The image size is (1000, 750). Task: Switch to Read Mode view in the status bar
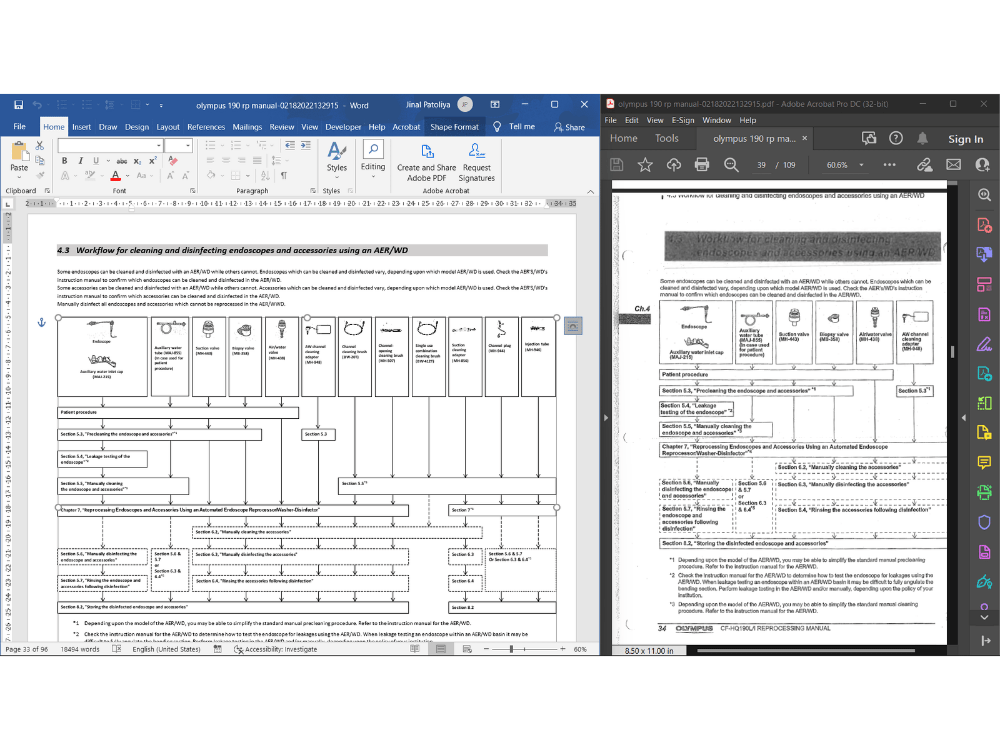pos(415,649)
